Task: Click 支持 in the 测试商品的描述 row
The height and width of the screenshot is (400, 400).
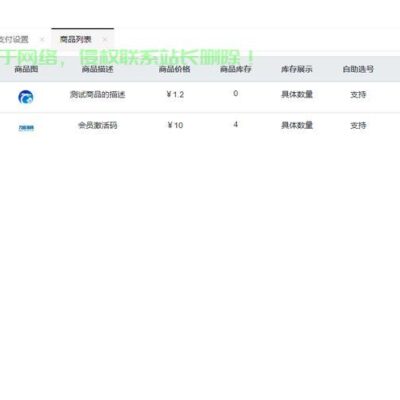Action: [358, 95]
